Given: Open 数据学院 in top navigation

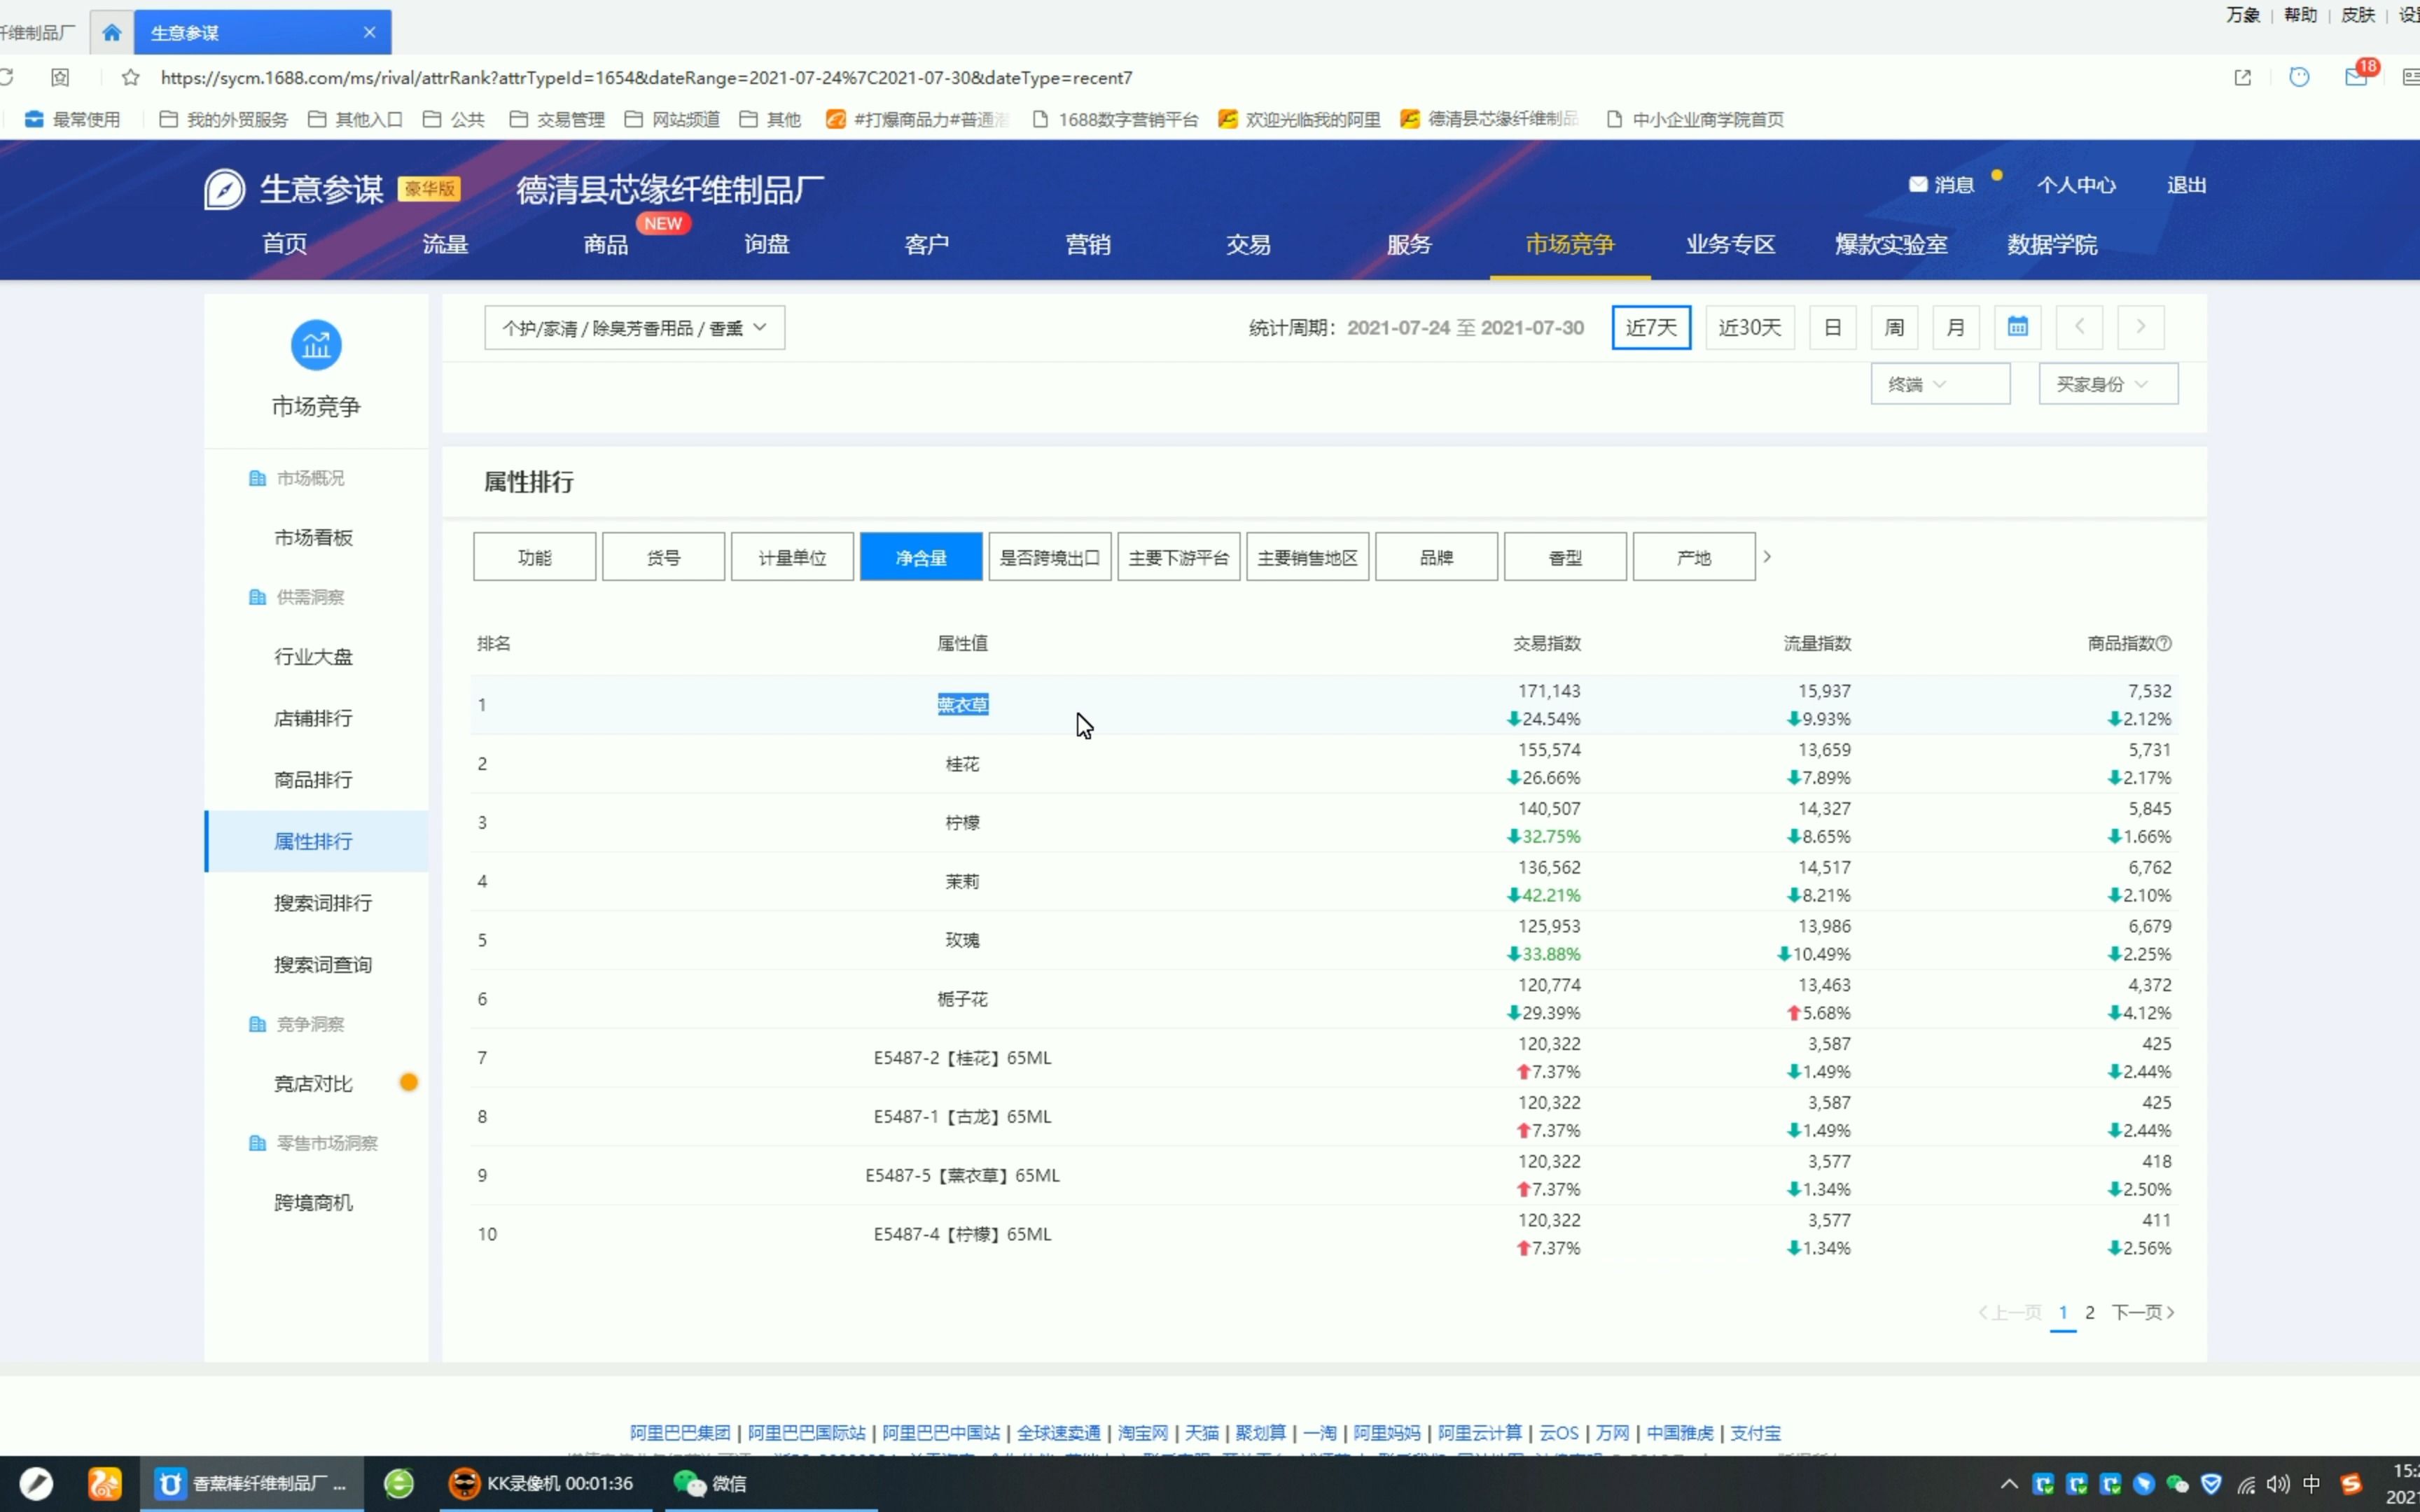Looking at the screenshot, I should [2052, 244].
